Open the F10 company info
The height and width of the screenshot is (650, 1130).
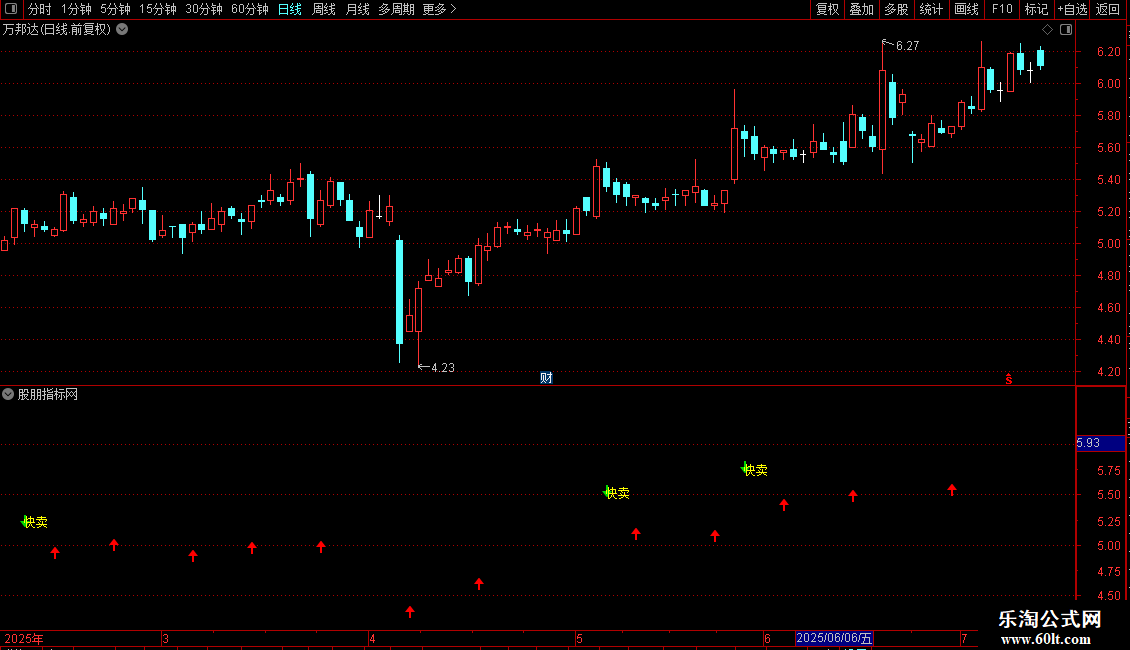click(1002, 9)
